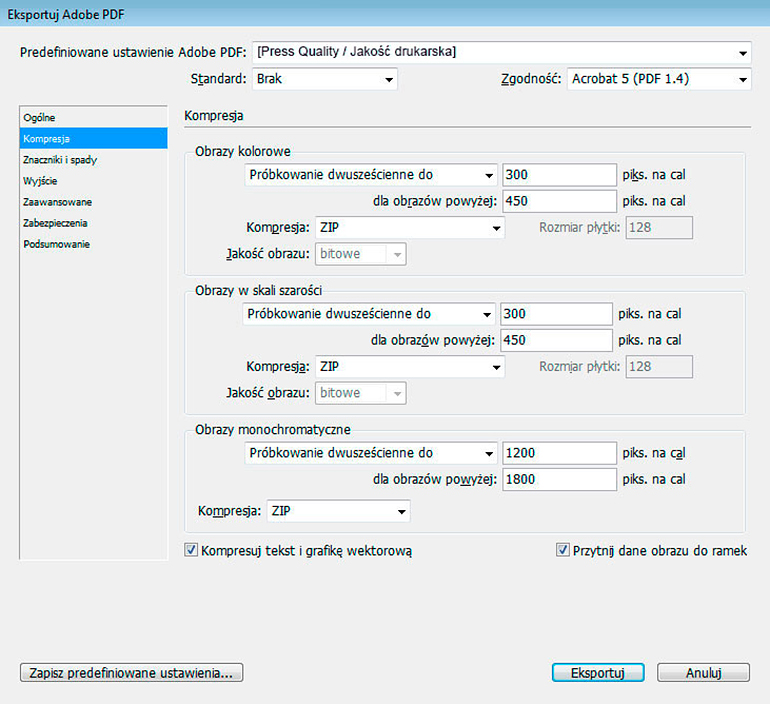Screen dimensions: 770x704
Task: Open the Standard dropdown showing Brak
Action: 325,79
